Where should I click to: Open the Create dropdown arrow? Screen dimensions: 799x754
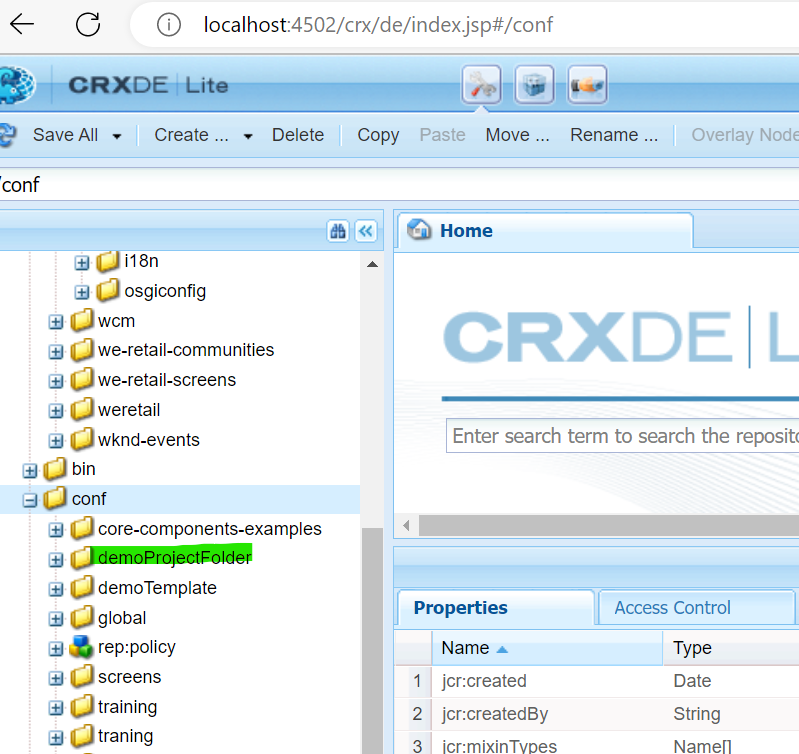pos(248,136)
